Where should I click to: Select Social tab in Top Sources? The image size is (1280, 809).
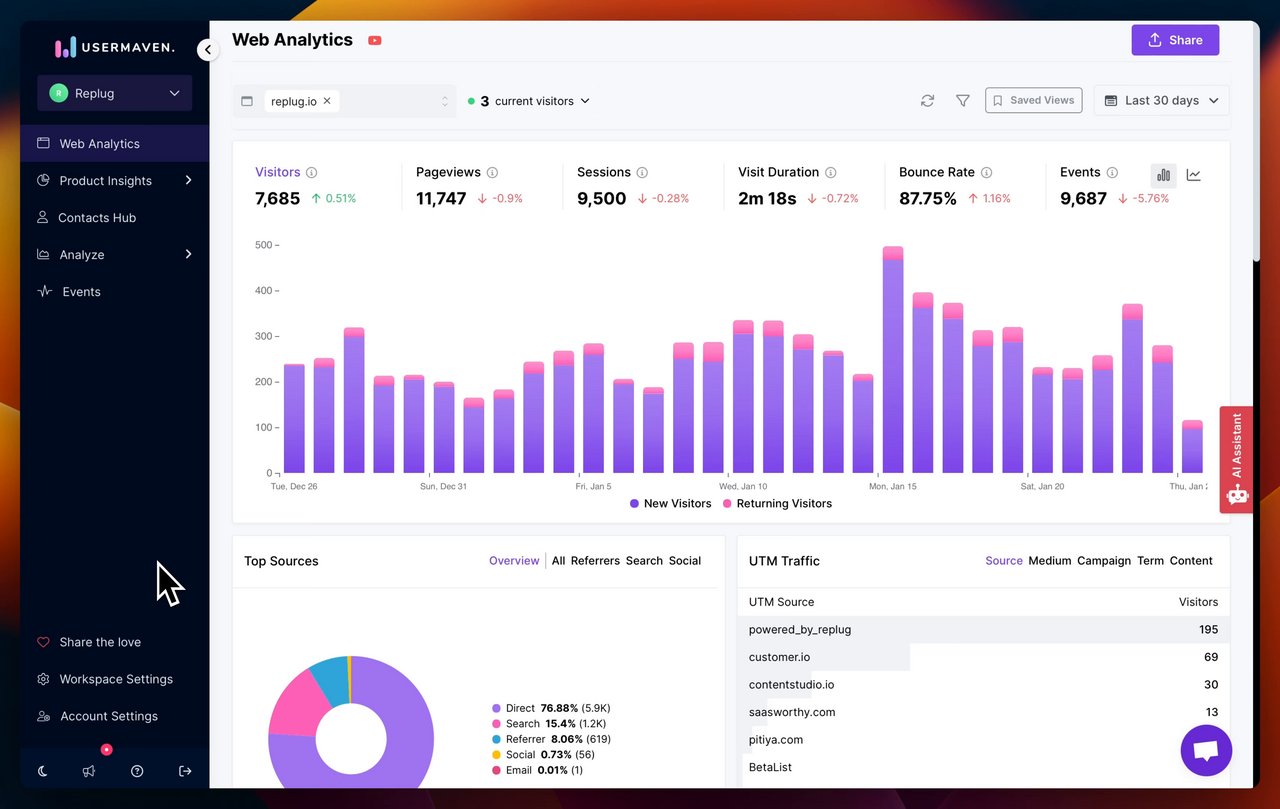coord(685,561)
